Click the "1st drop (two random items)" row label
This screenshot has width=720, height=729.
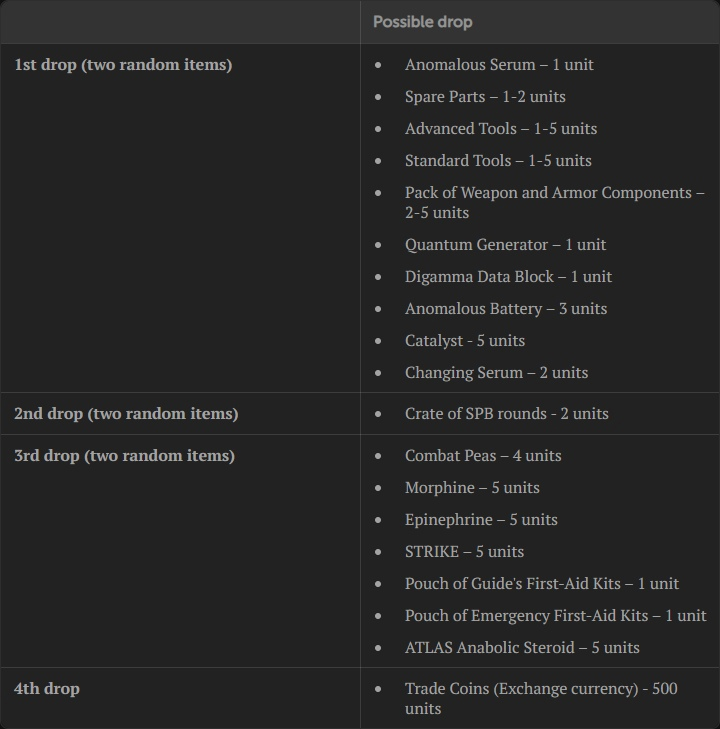(x=123, y=65)
